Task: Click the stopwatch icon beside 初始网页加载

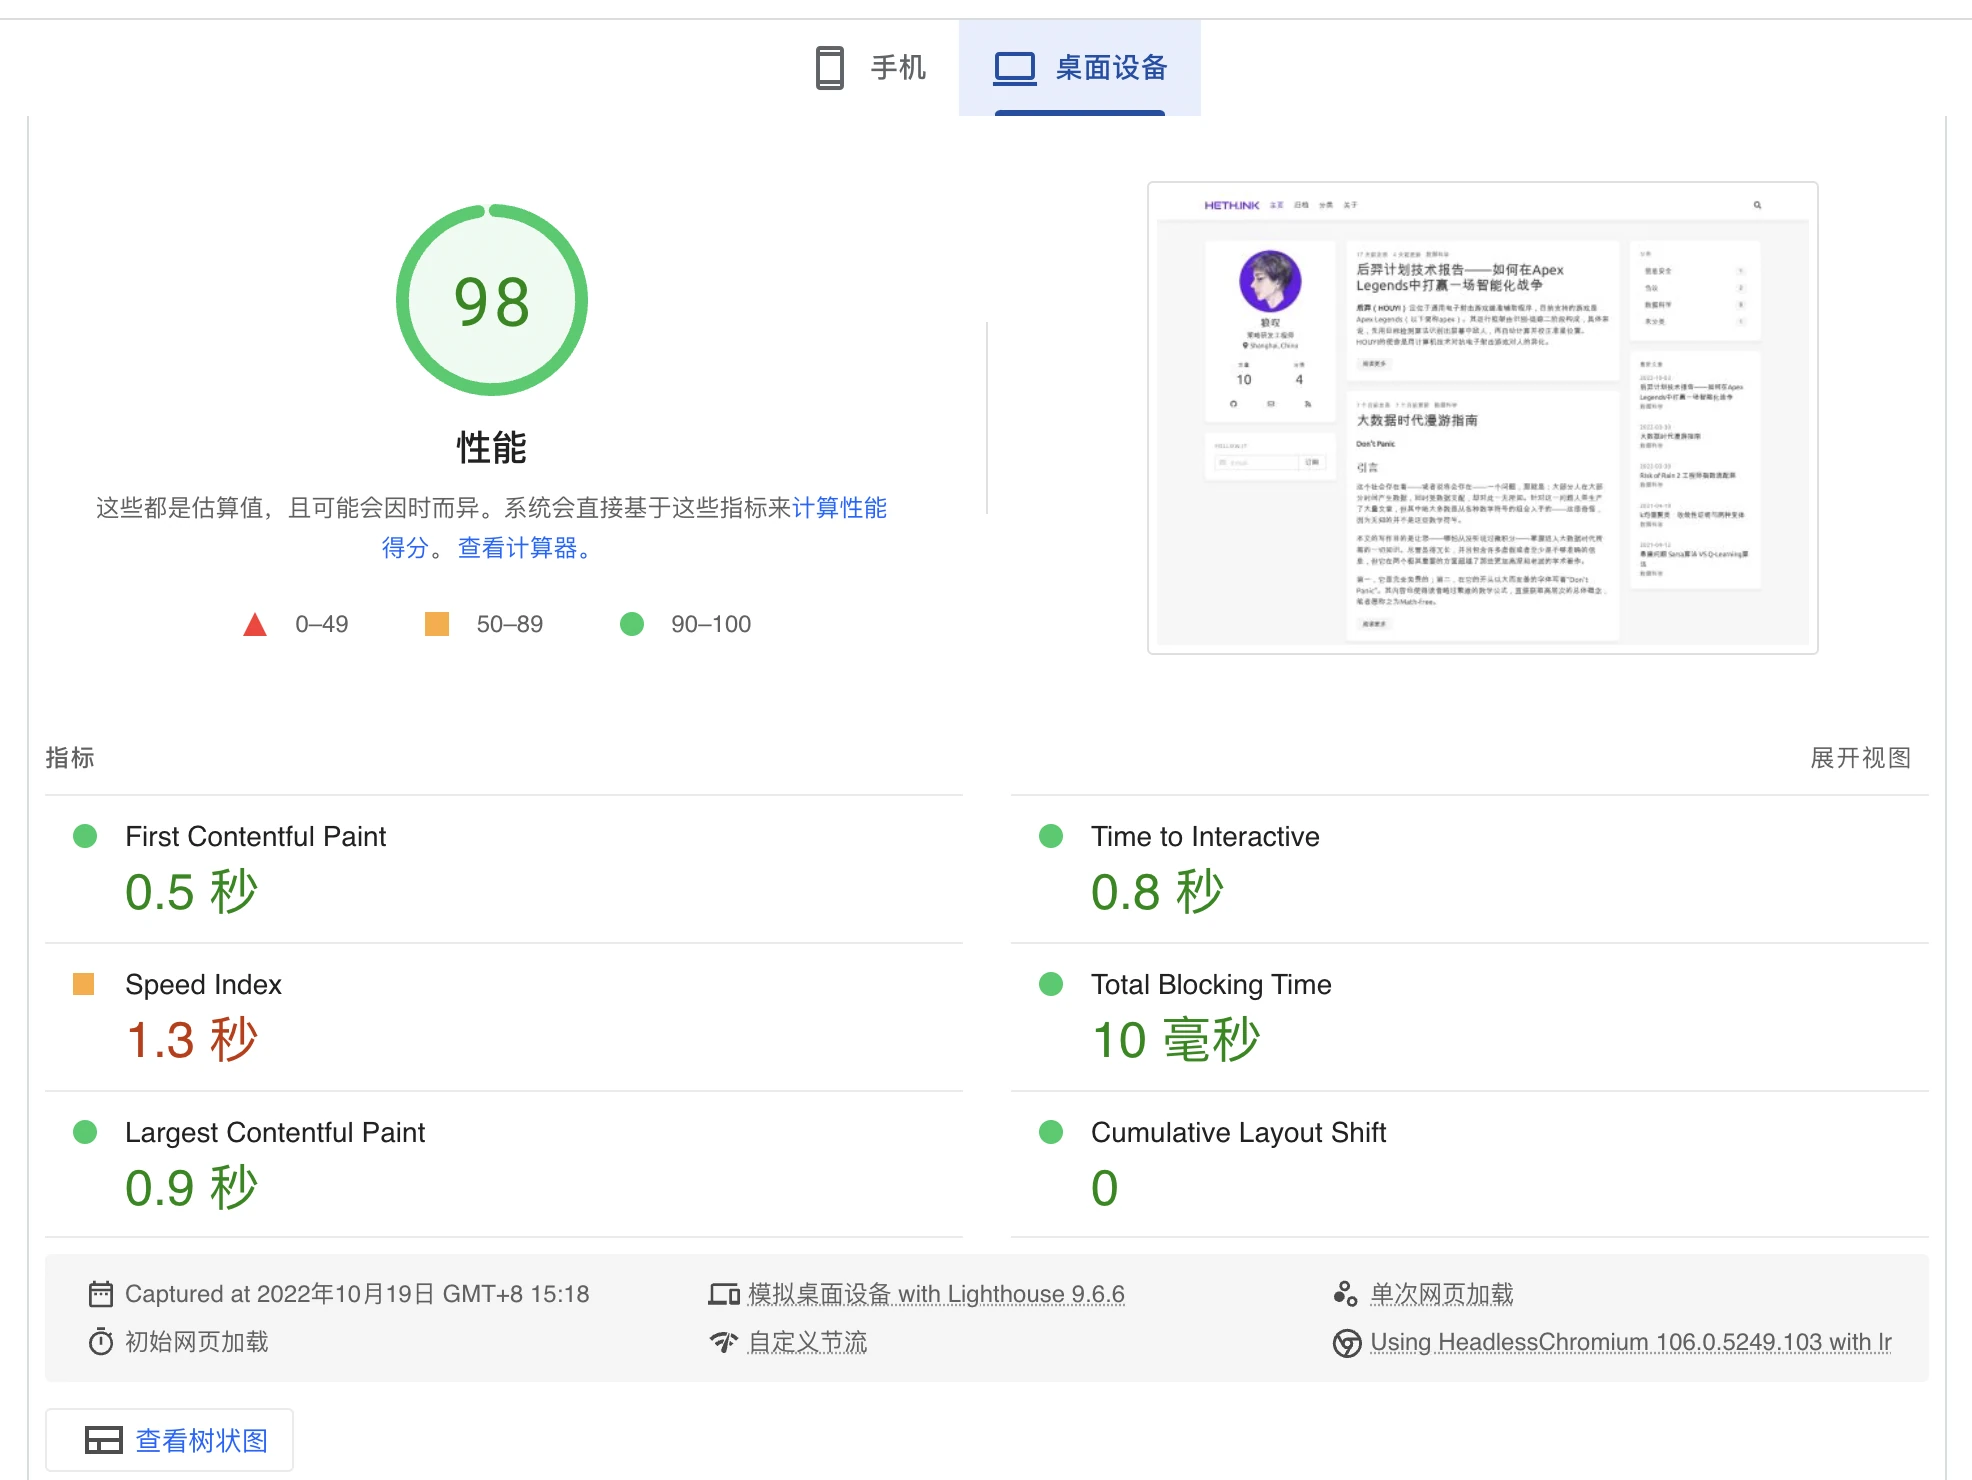Action: click(x=101, y=1342)
